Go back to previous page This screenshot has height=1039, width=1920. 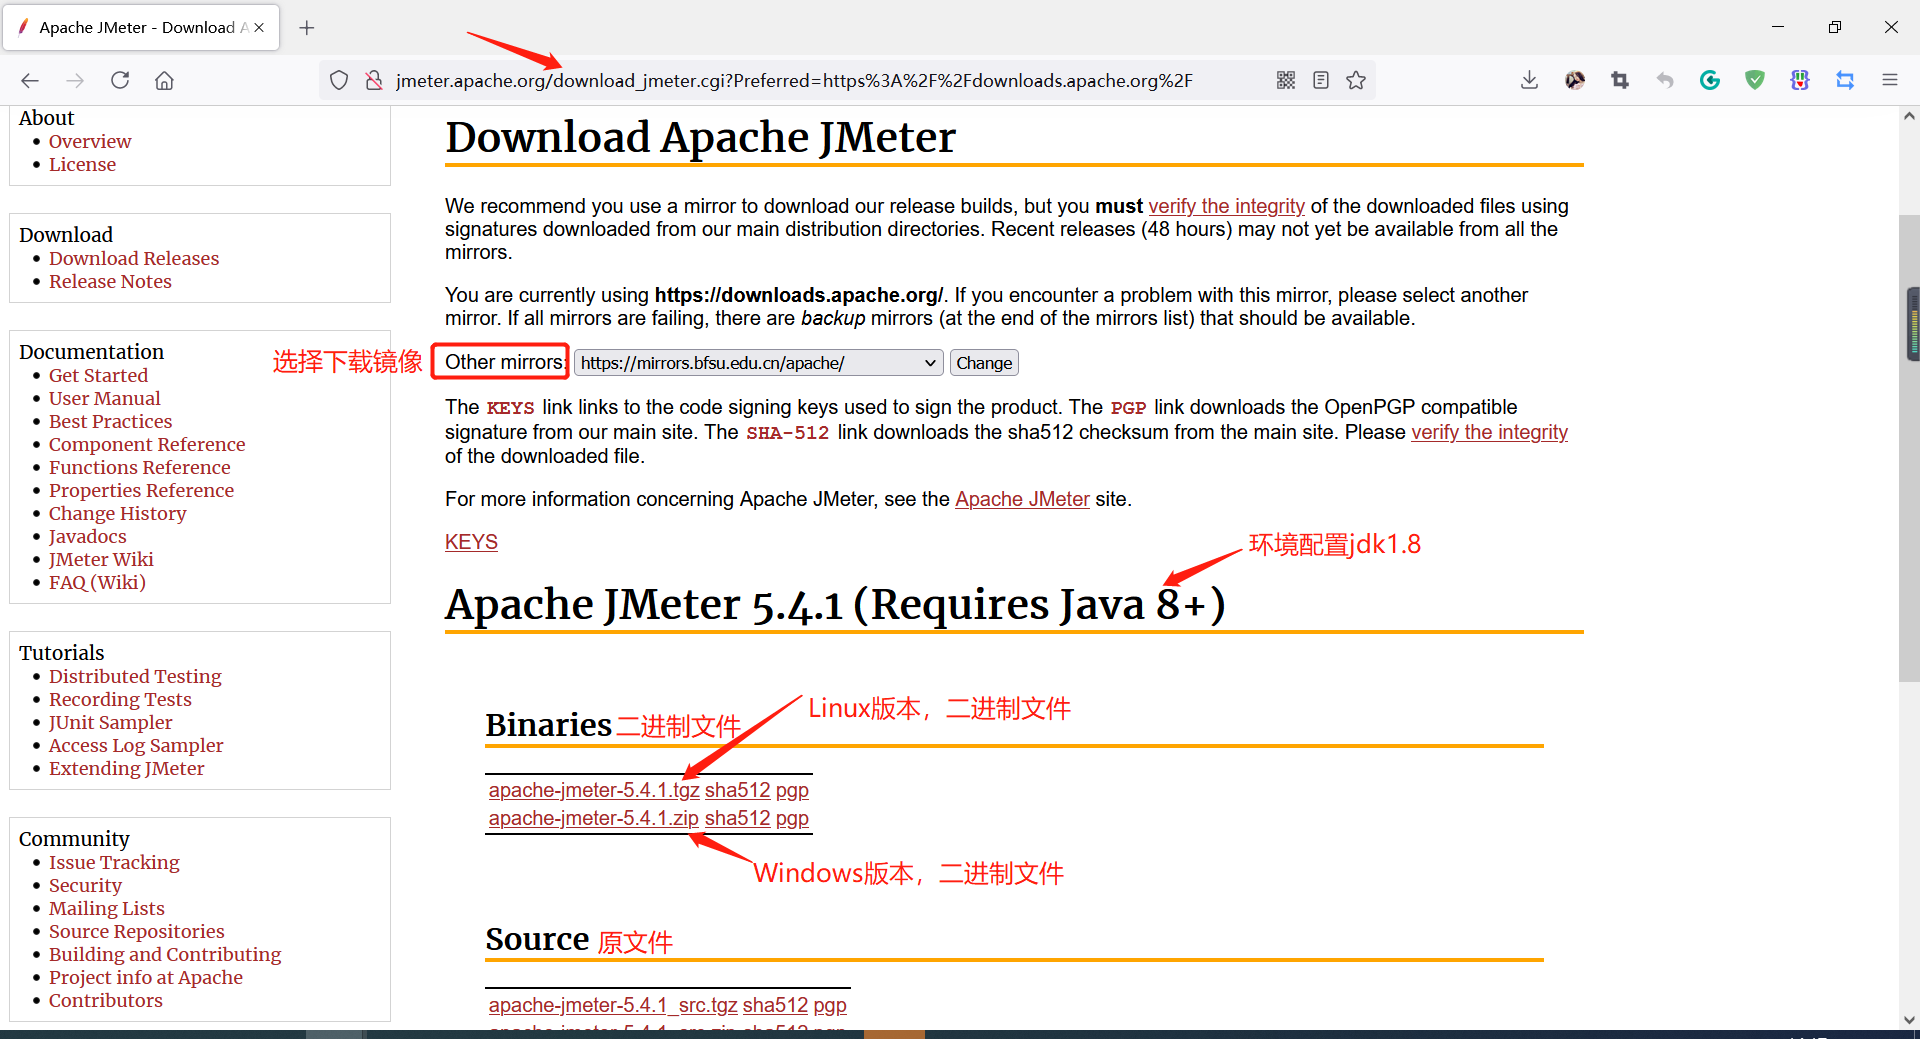tap(30, 80)
